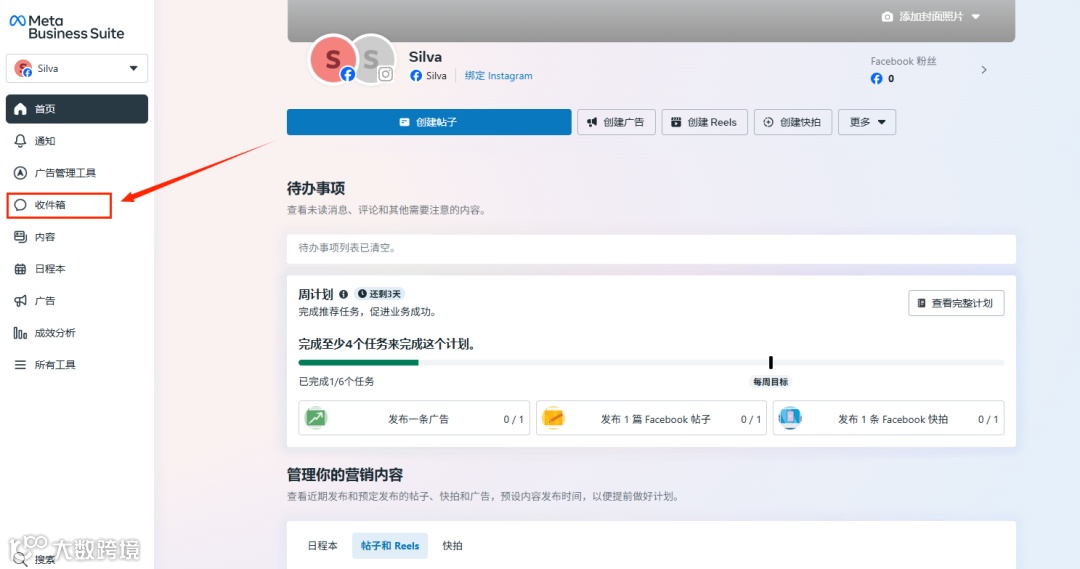
Task: Click the 还剩3天 clock badge
Action: click(380, 294)
